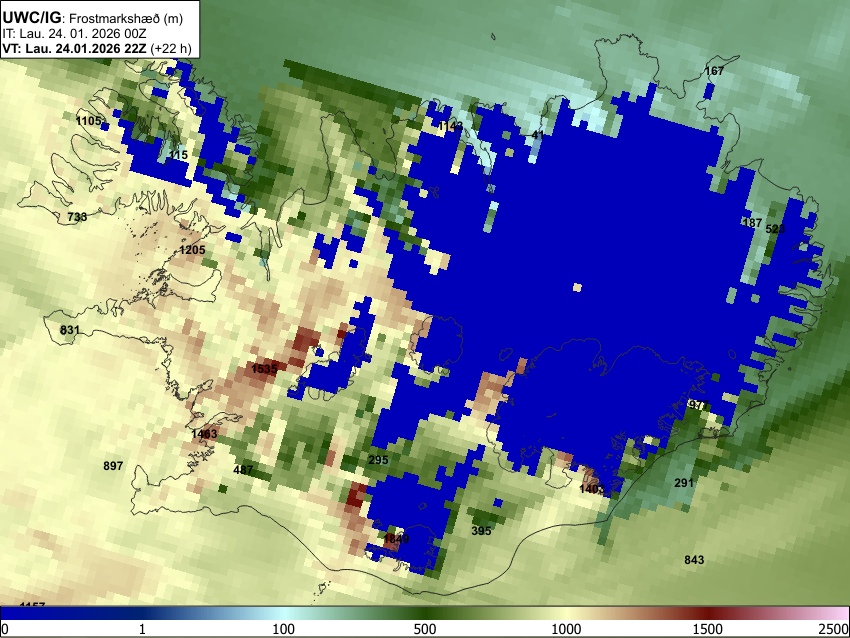Click the map value "1105"
The height and width of the screenshot is (638, 850).
point(88,120)
